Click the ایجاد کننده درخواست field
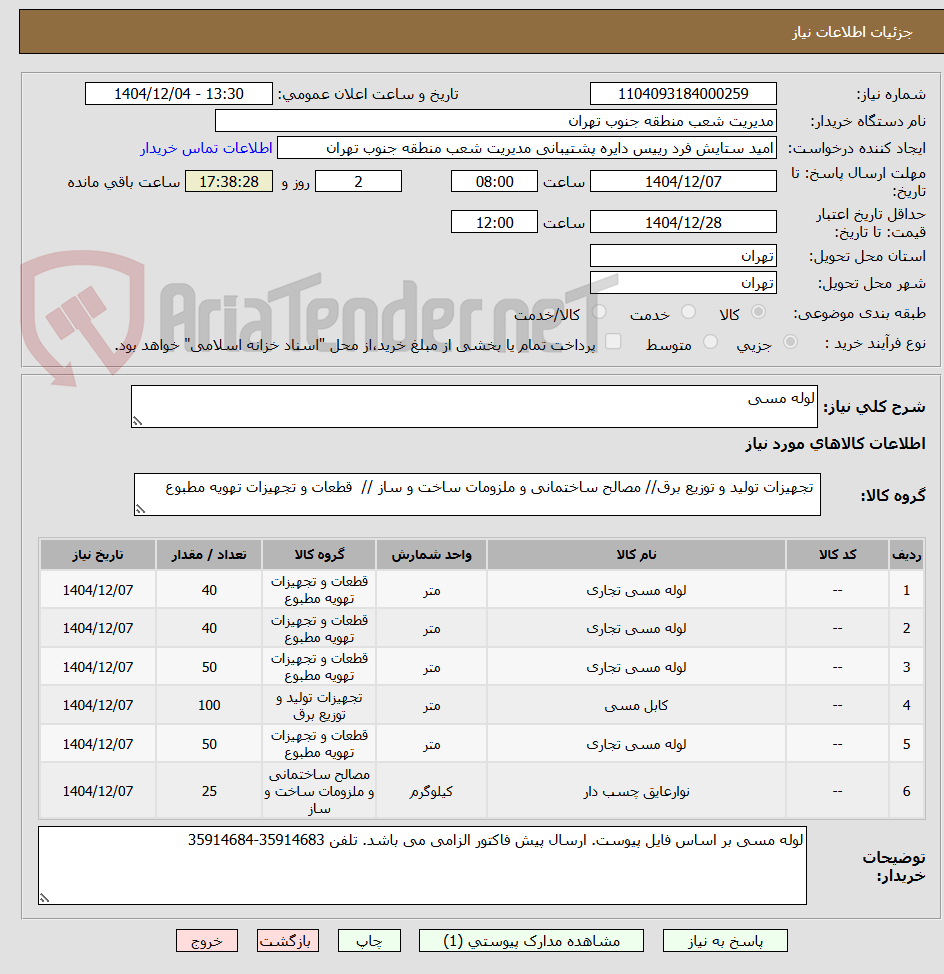This screenshot has width=944, height=974. 527,148
